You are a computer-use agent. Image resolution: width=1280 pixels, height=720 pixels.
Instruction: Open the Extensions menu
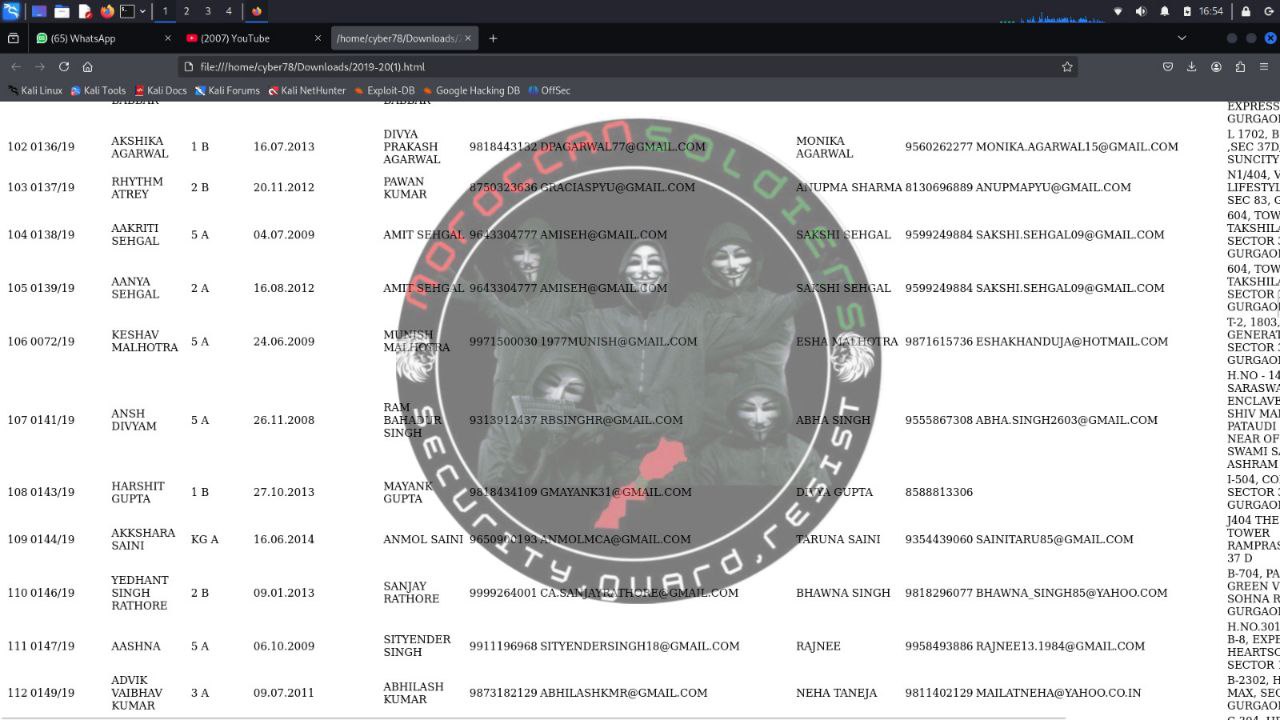click(1240, 67)
